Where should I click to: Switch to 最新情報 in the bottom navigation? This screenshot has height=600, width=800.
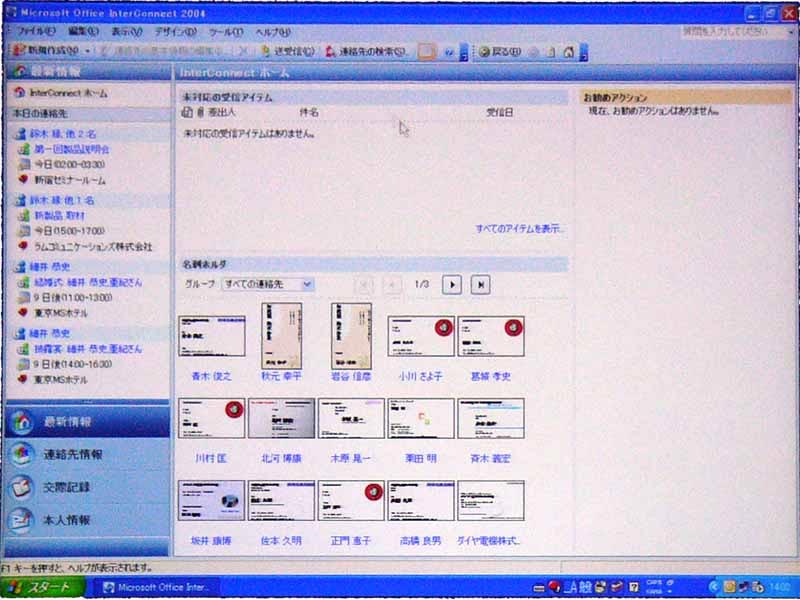tap(87, 422)
